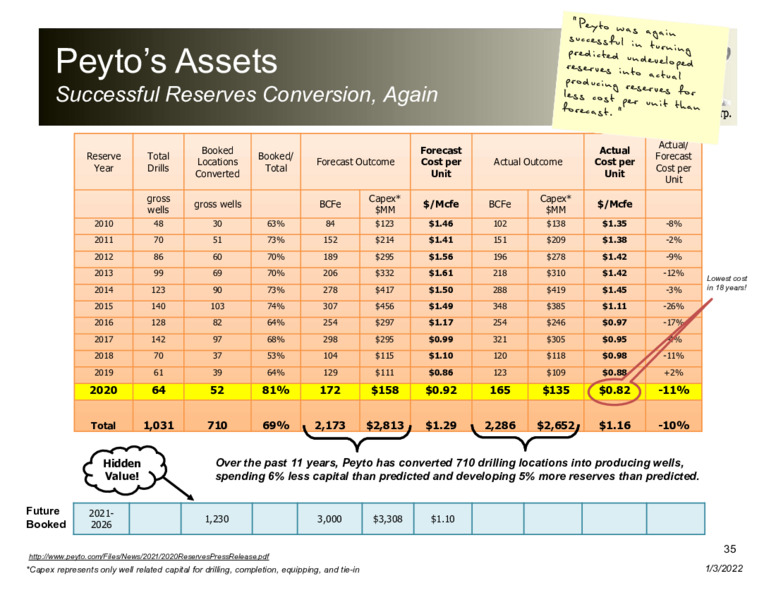Select the "Booked Locations Converted" header
Screen dimensions: 776x600
(x=217, y=162)
